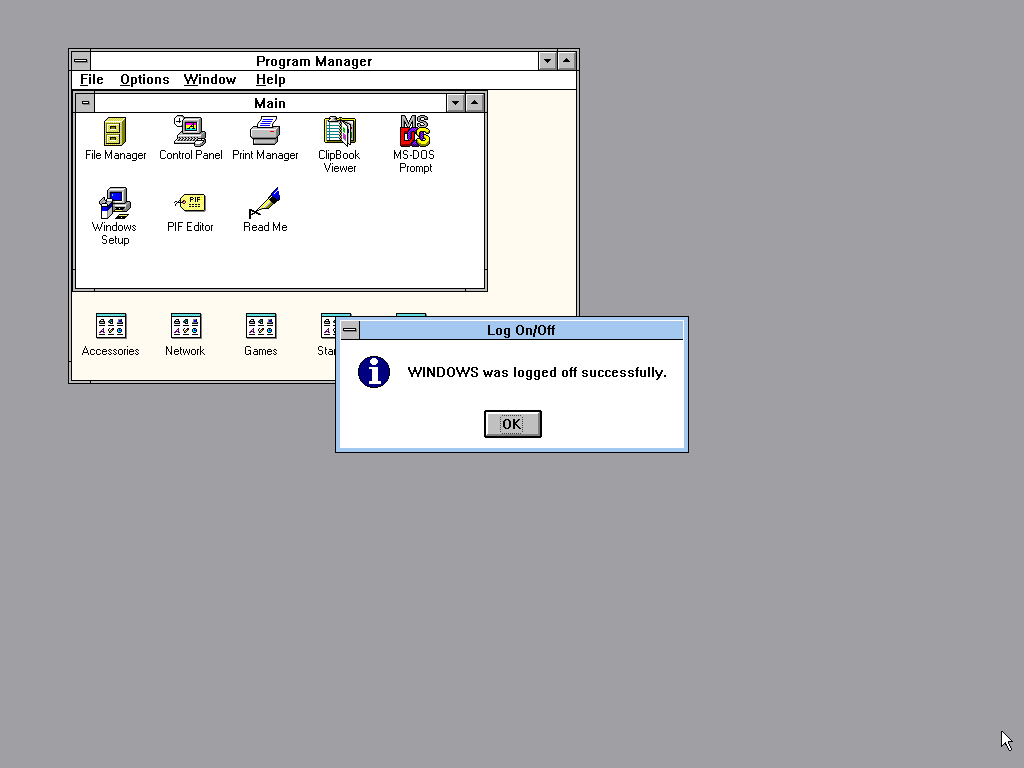Click the 'WINDOWS was logged off successfully.' message

tap(537, 372)
